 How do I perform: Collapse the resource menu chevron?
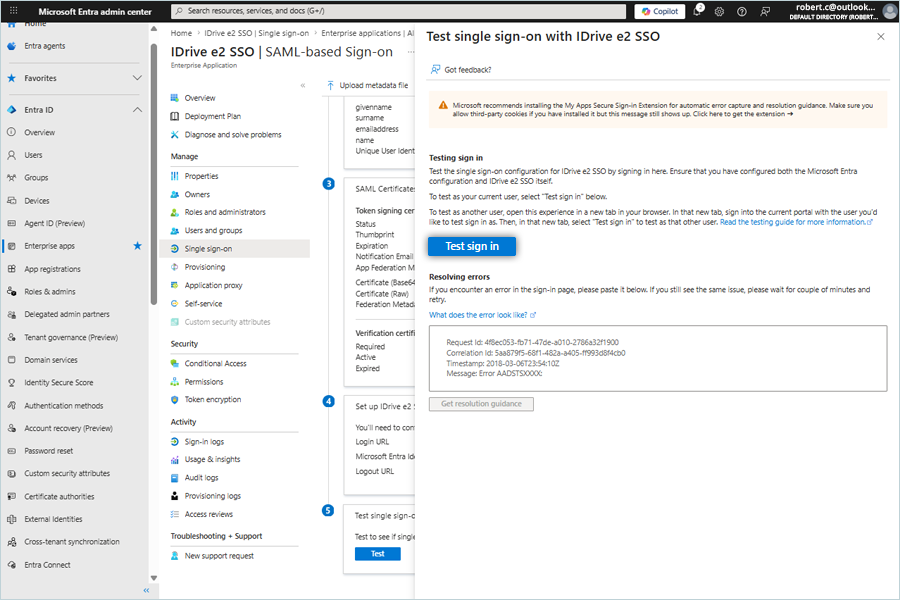pyautogui.click(x=303, y=86)
